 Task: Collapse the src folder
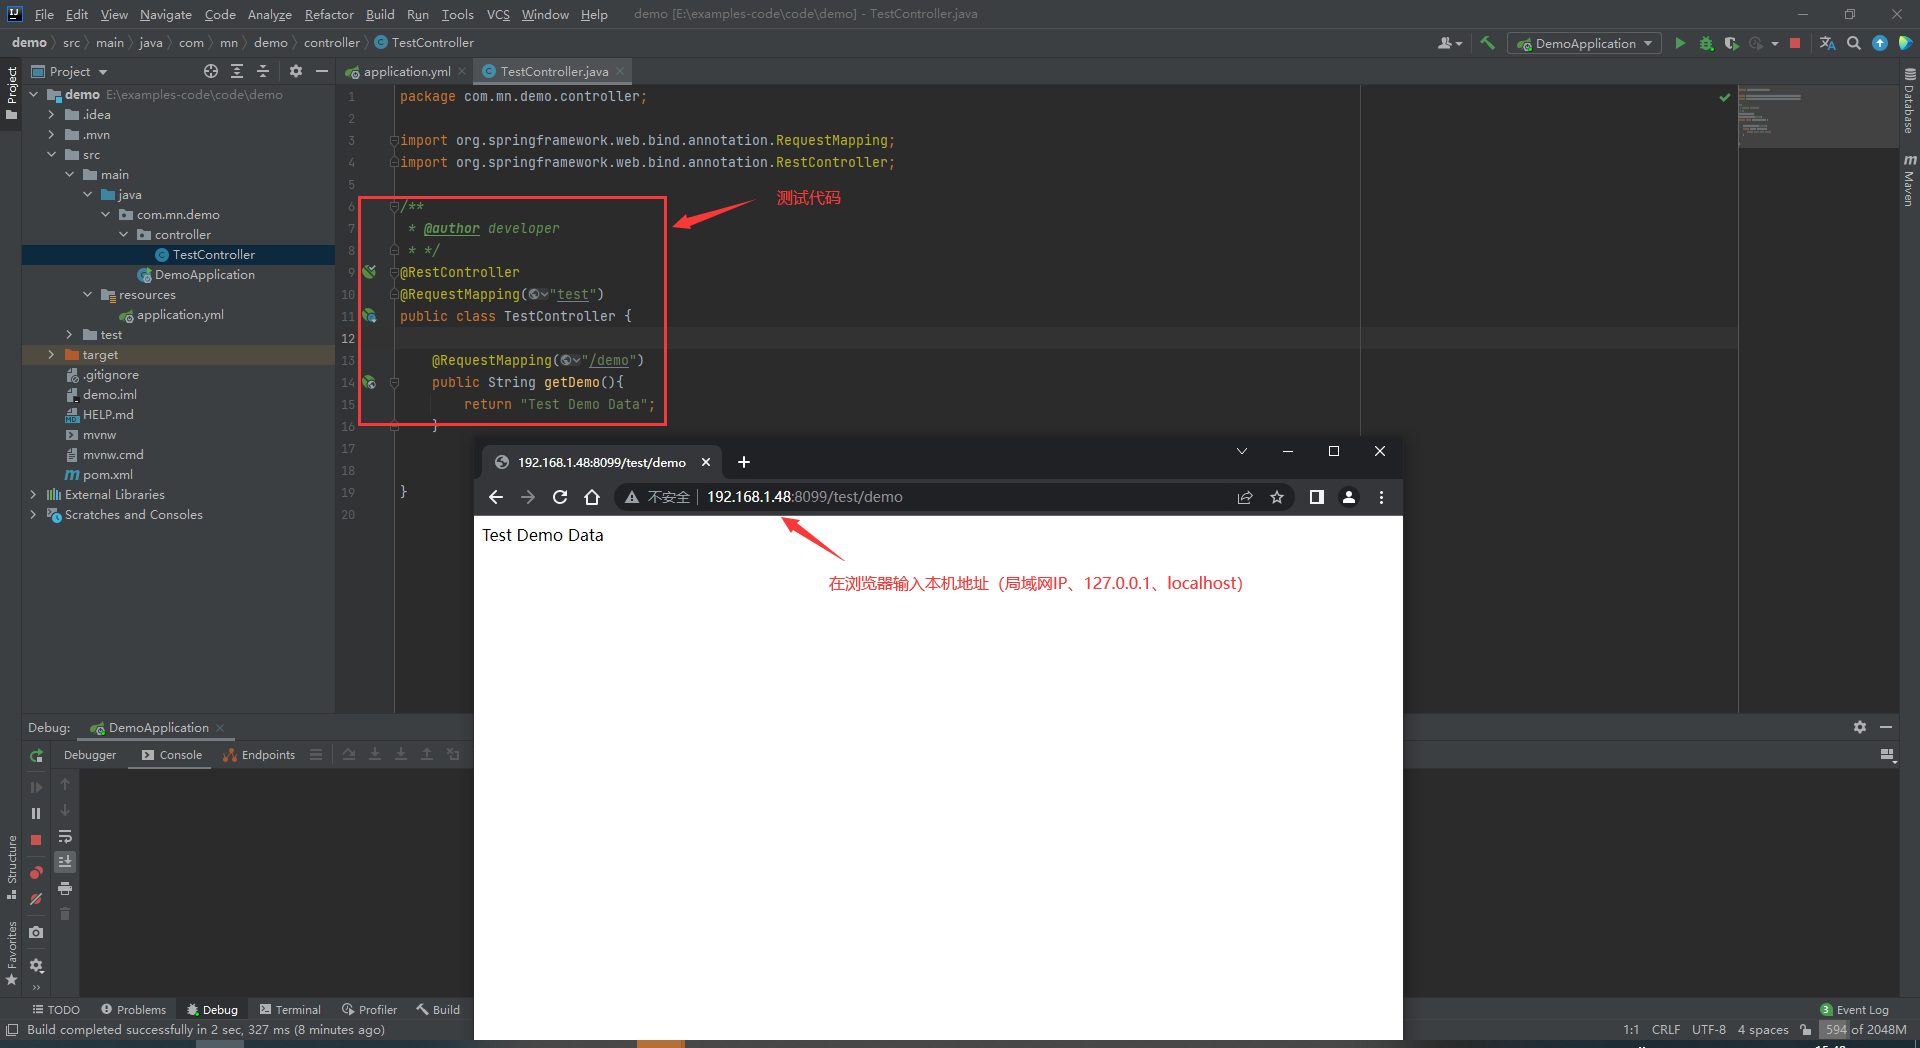pos(51,155)
